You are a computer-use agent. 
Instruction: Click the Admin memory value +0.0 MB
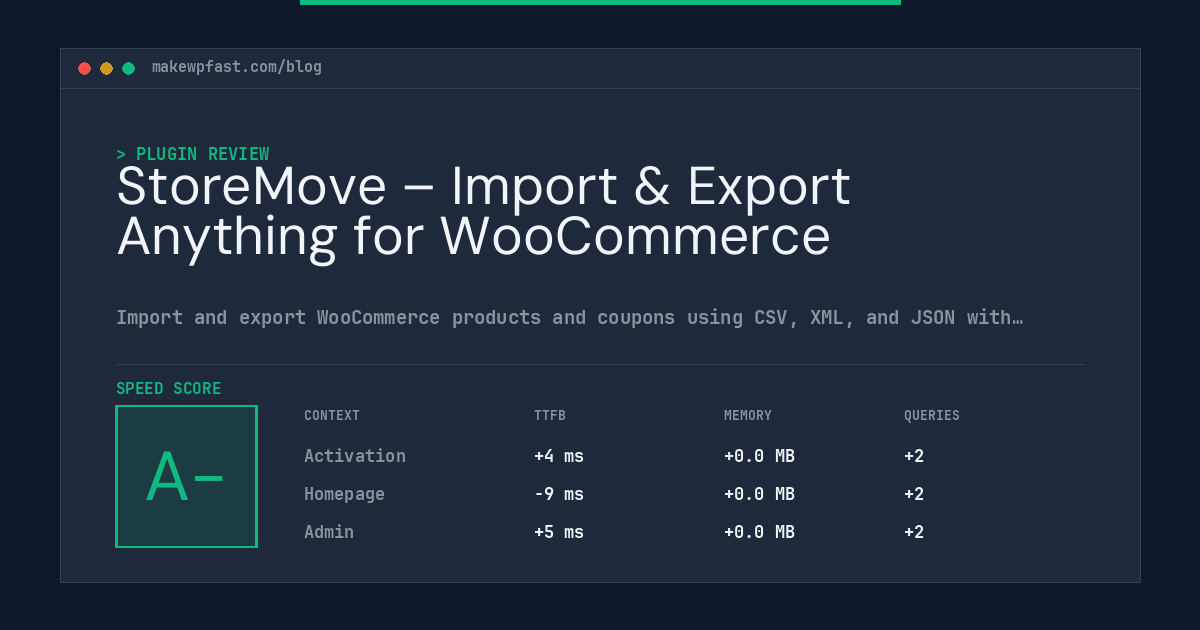(760, 532)
